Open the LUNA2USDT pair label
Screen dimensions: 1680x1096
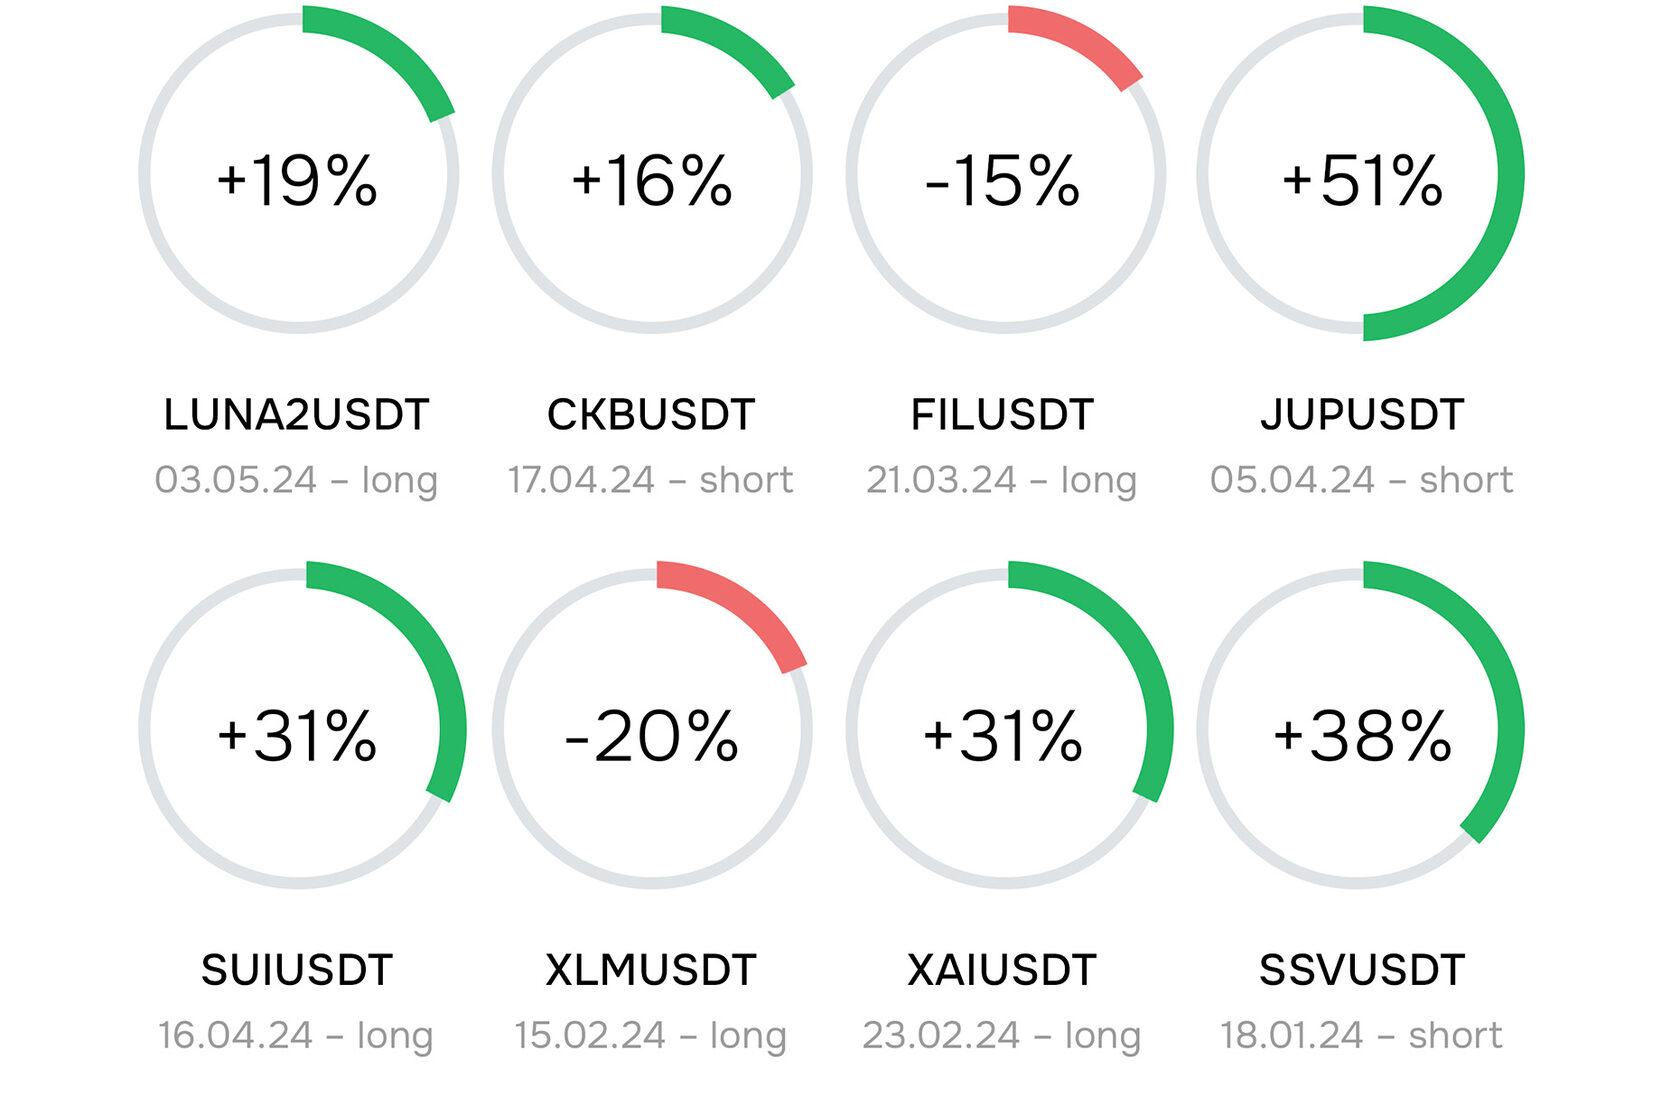click(296, 414)
